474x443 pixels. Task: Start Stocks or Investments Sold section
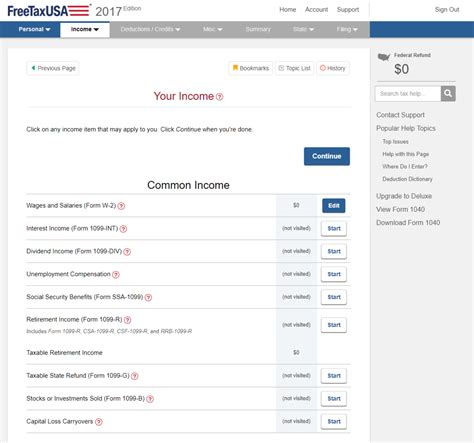tap(334, 399)
